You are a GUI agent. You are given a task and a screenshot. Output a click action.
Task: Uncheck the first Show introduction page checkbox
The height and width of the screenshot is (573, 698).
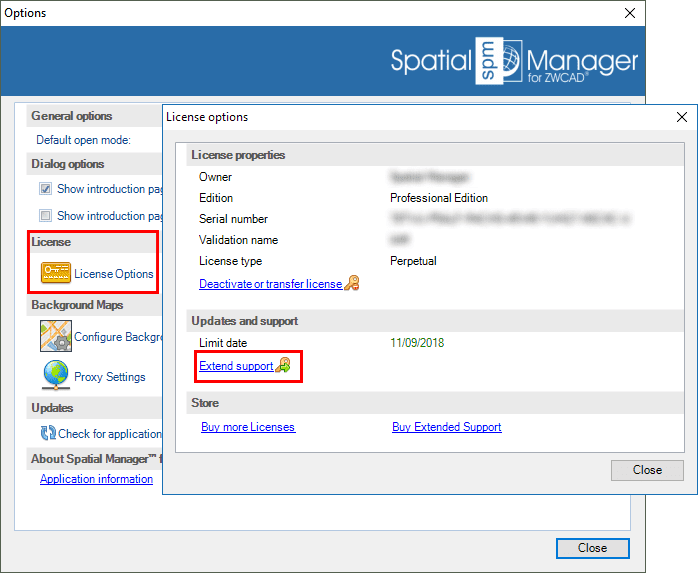[x=45, y=188]
